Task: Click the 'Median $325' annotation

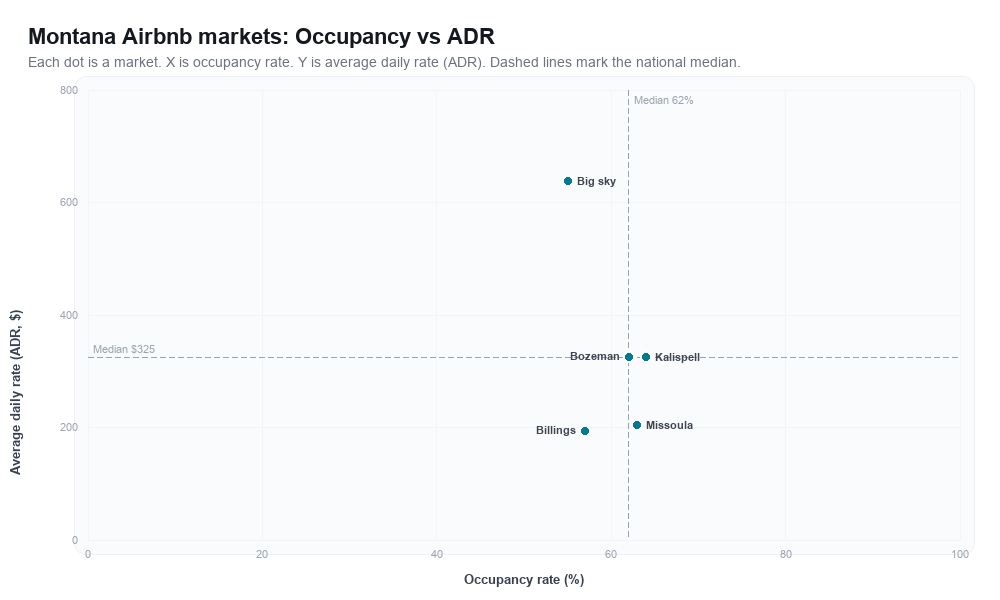Action: 124,349
